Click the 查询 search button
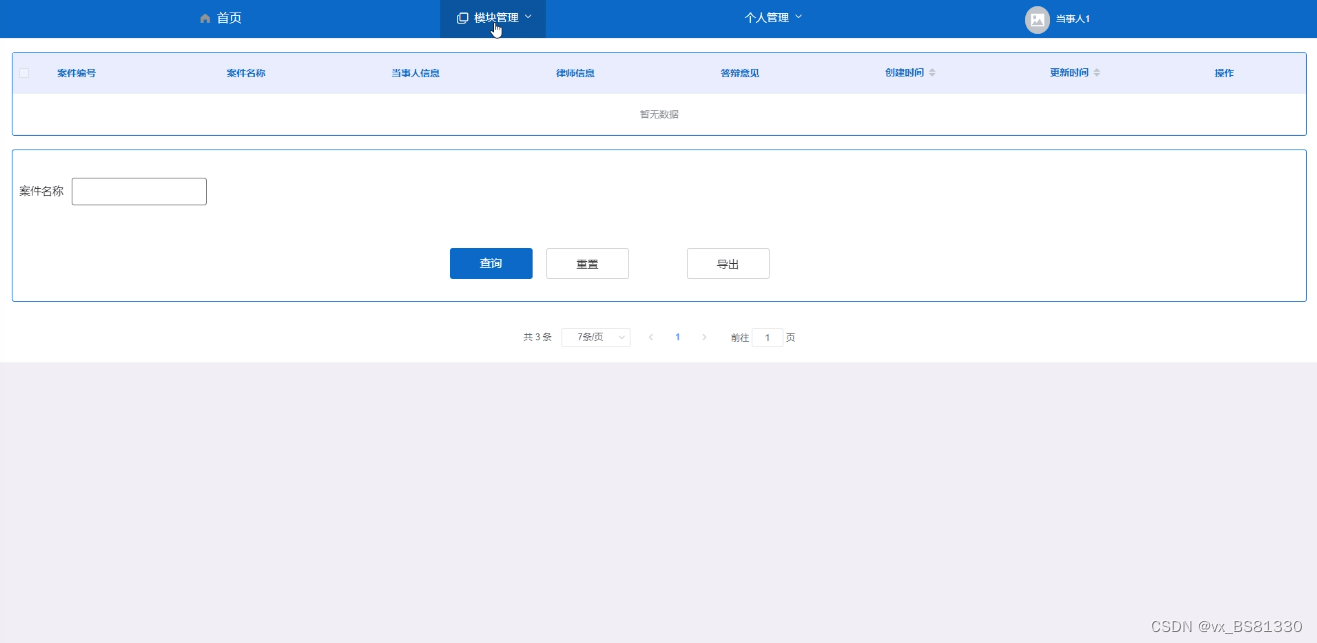 point(491,263)
